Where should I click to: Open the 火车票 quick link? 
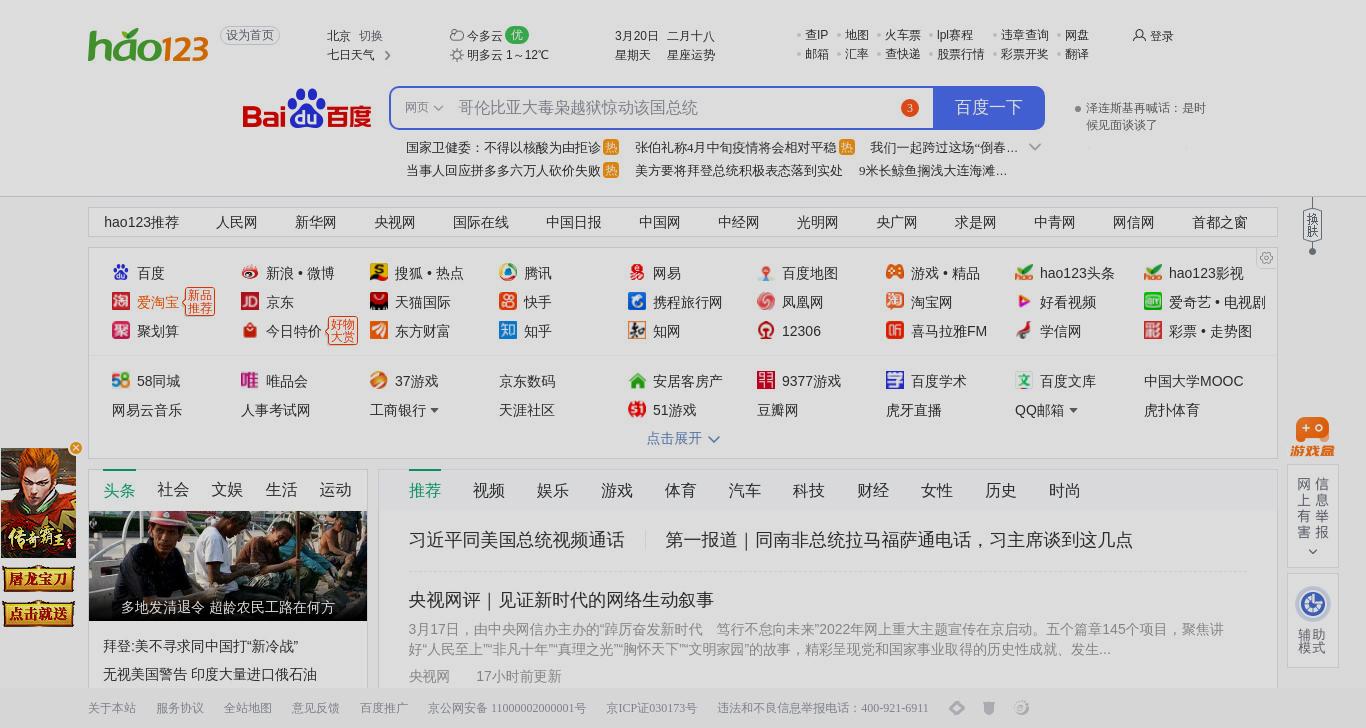[903, 35]
